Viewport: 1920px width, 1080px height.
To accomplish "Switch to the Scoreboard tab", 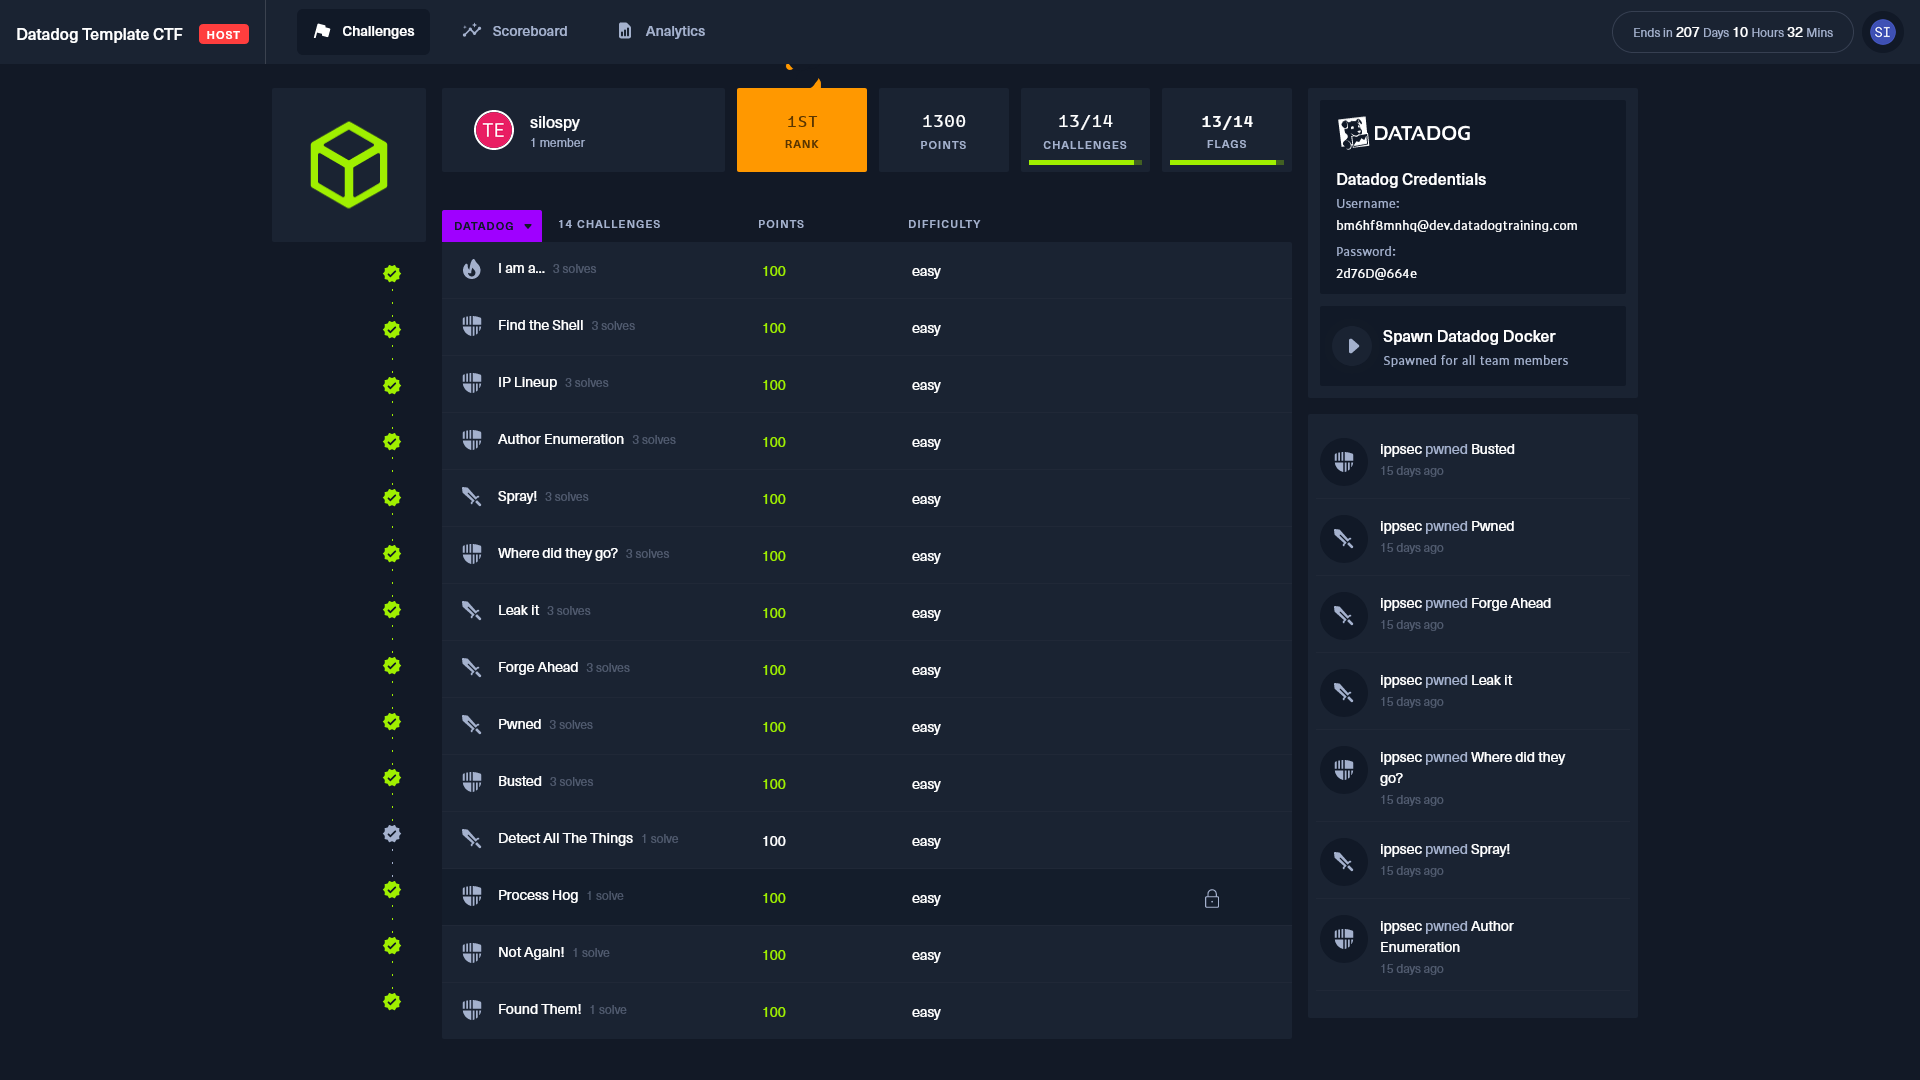I will (513, 31).
